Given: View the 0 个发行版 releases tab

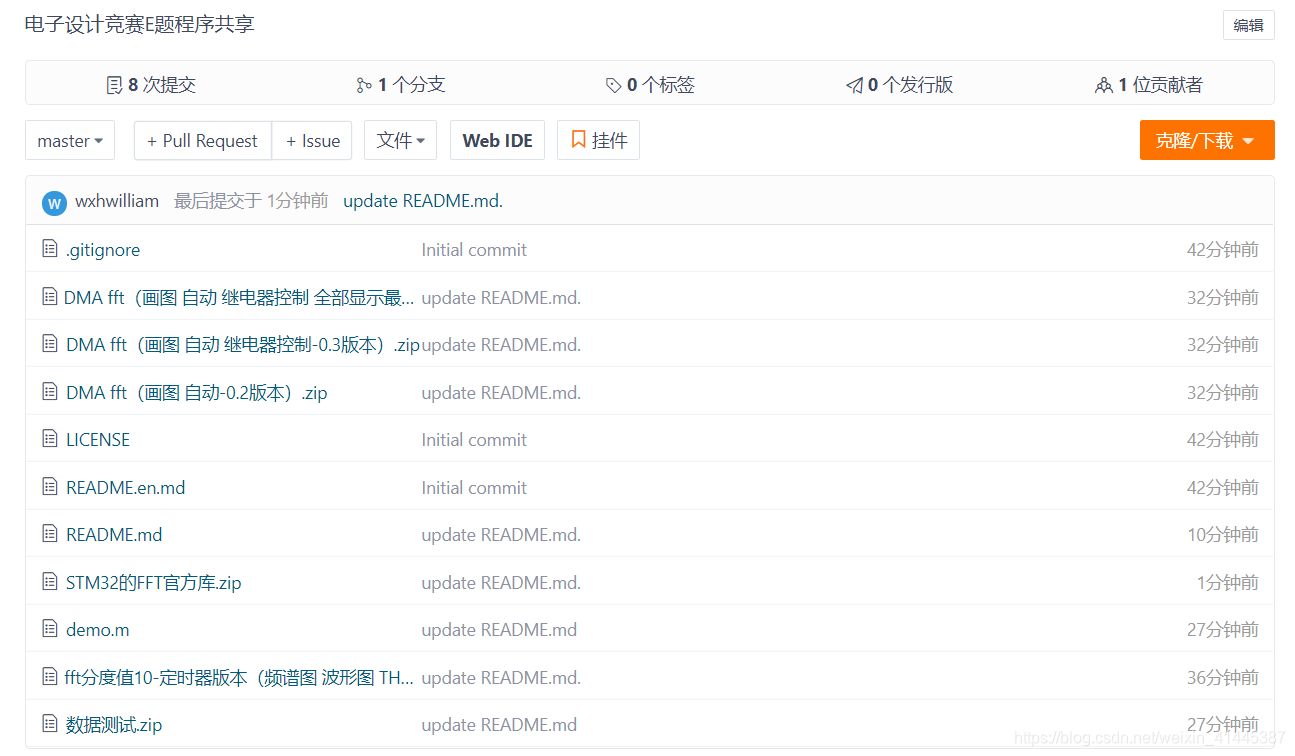Looking at the screenshot, I should coord(900,85).
